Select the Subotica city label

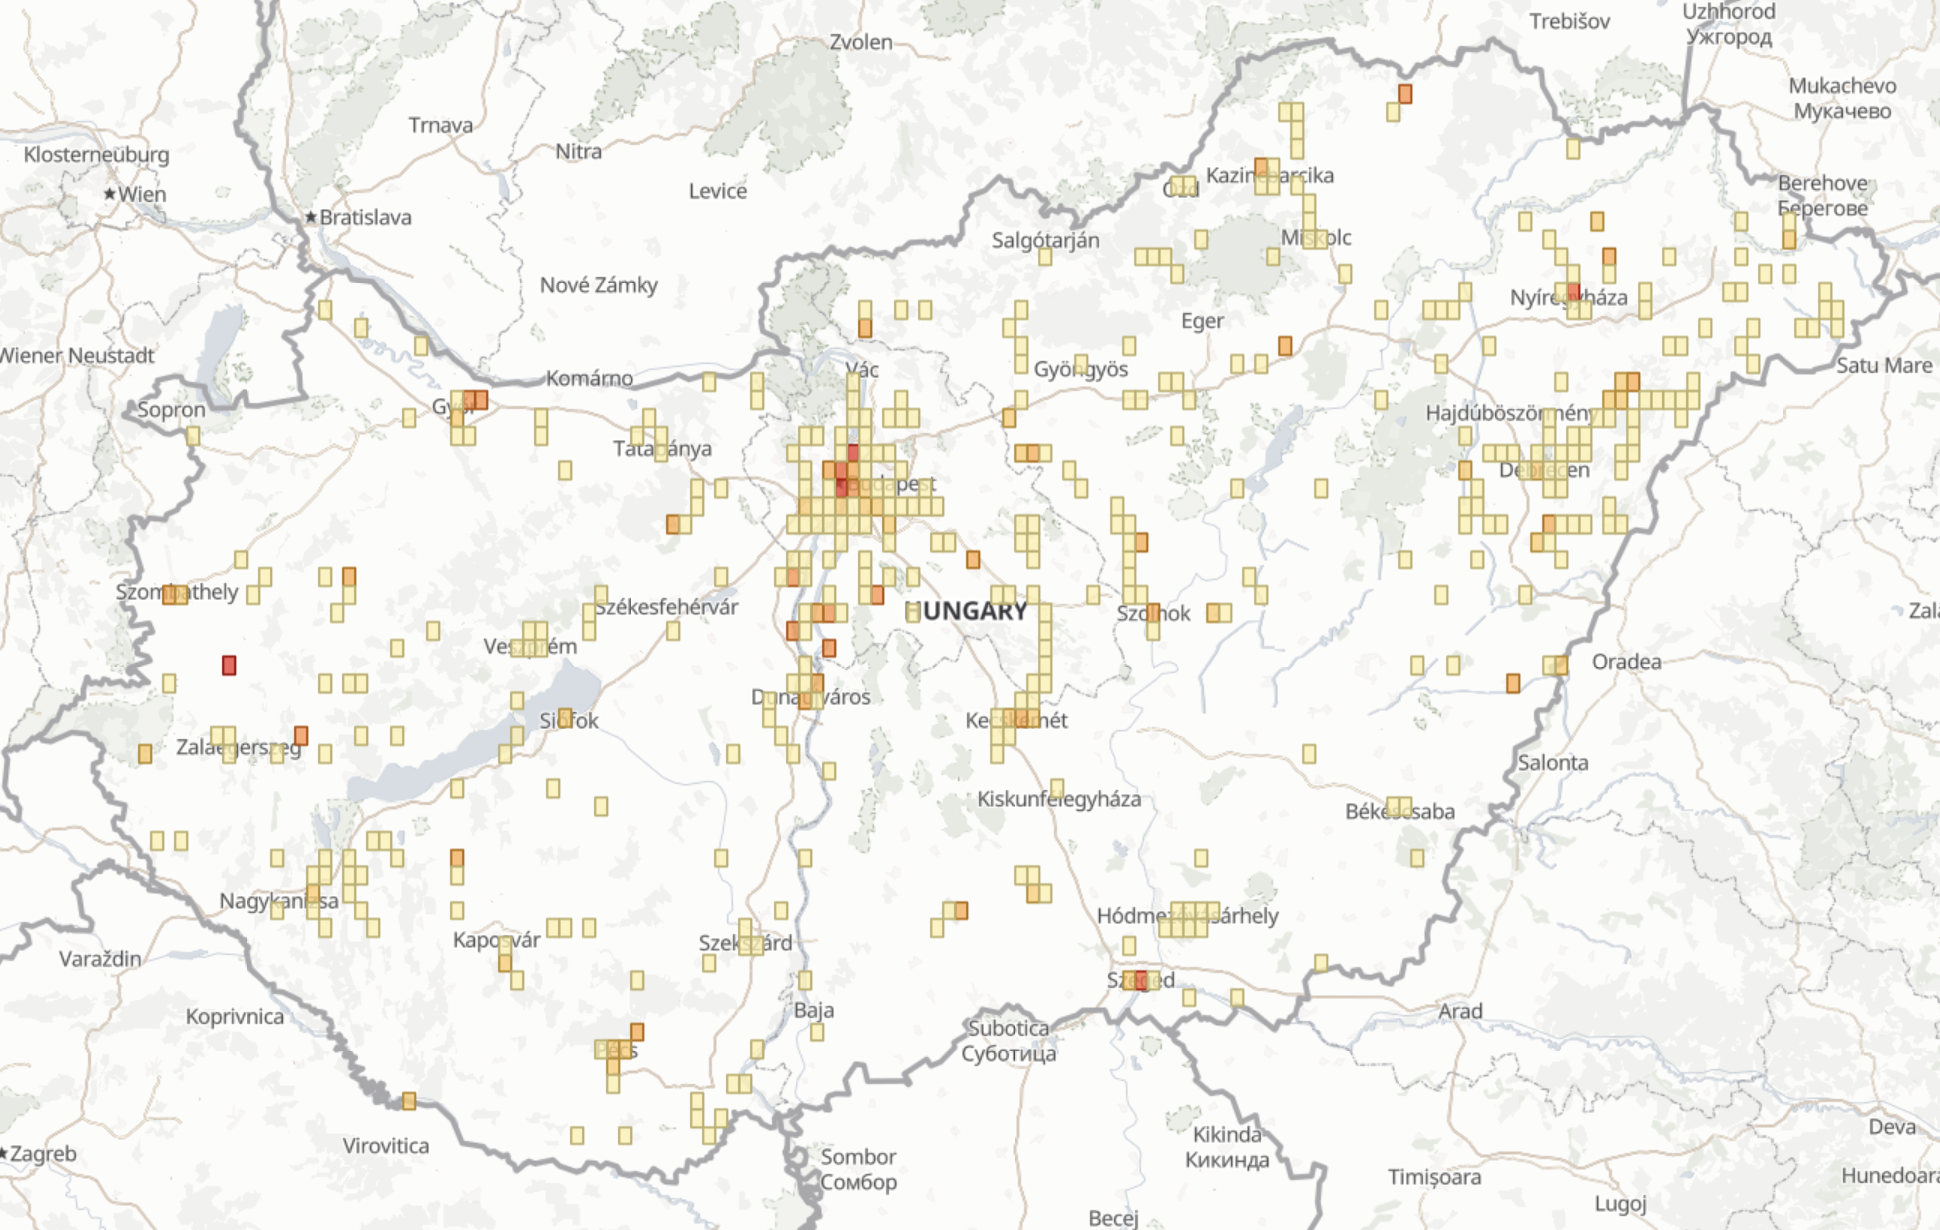(1008, 1028)
